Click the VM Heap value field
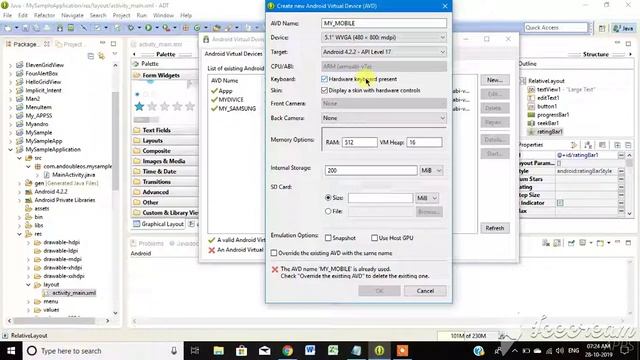 coord(424,142)
